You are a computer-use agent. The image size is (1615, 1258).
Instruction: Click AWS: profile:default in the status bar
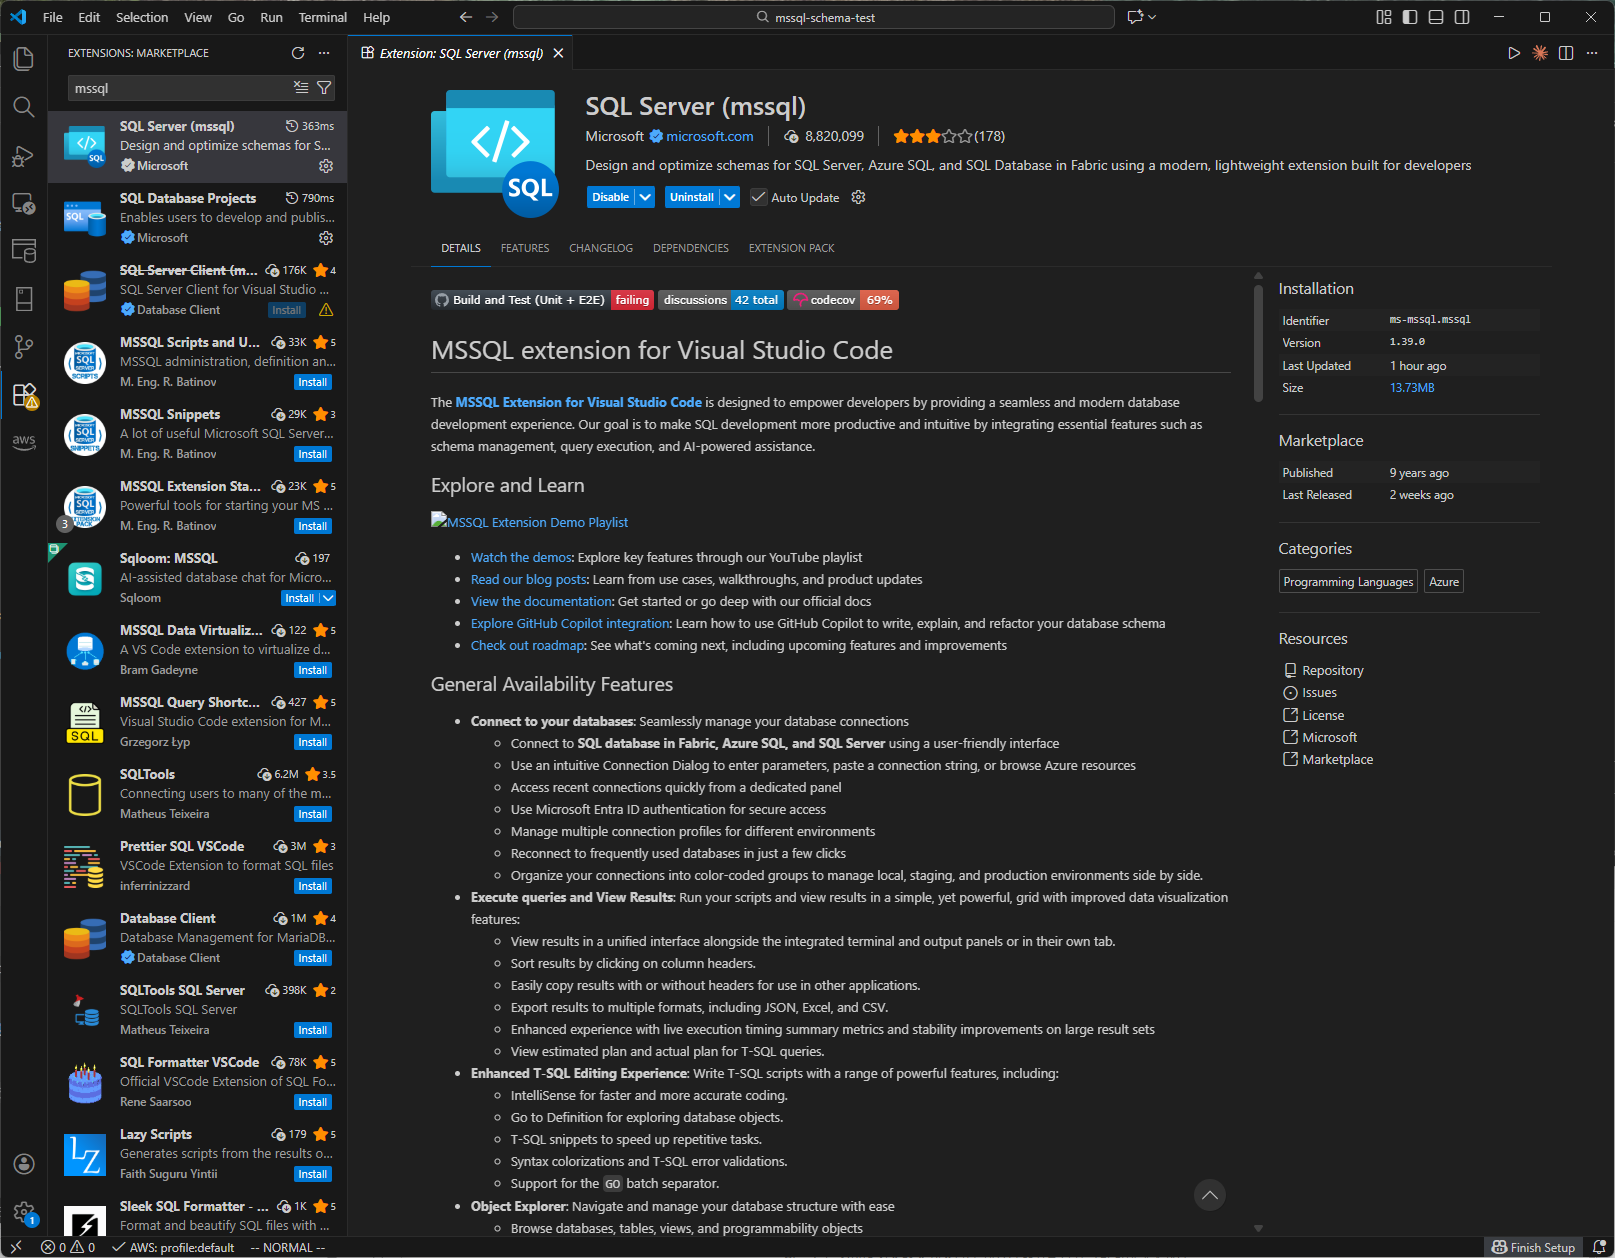click(172, 1247)
